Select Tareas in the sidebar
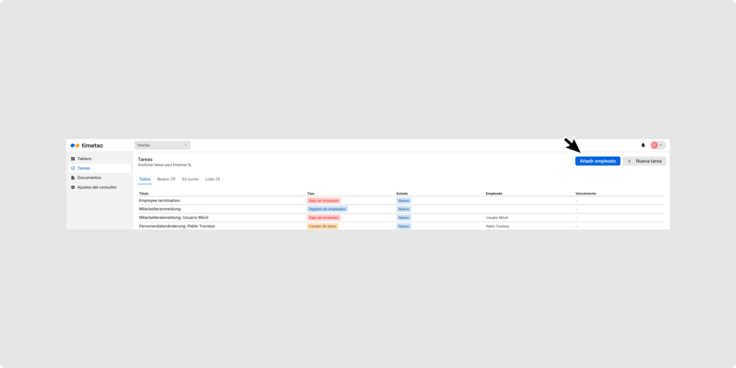This screenshot has width=736, height=368. tap(99, 168)
